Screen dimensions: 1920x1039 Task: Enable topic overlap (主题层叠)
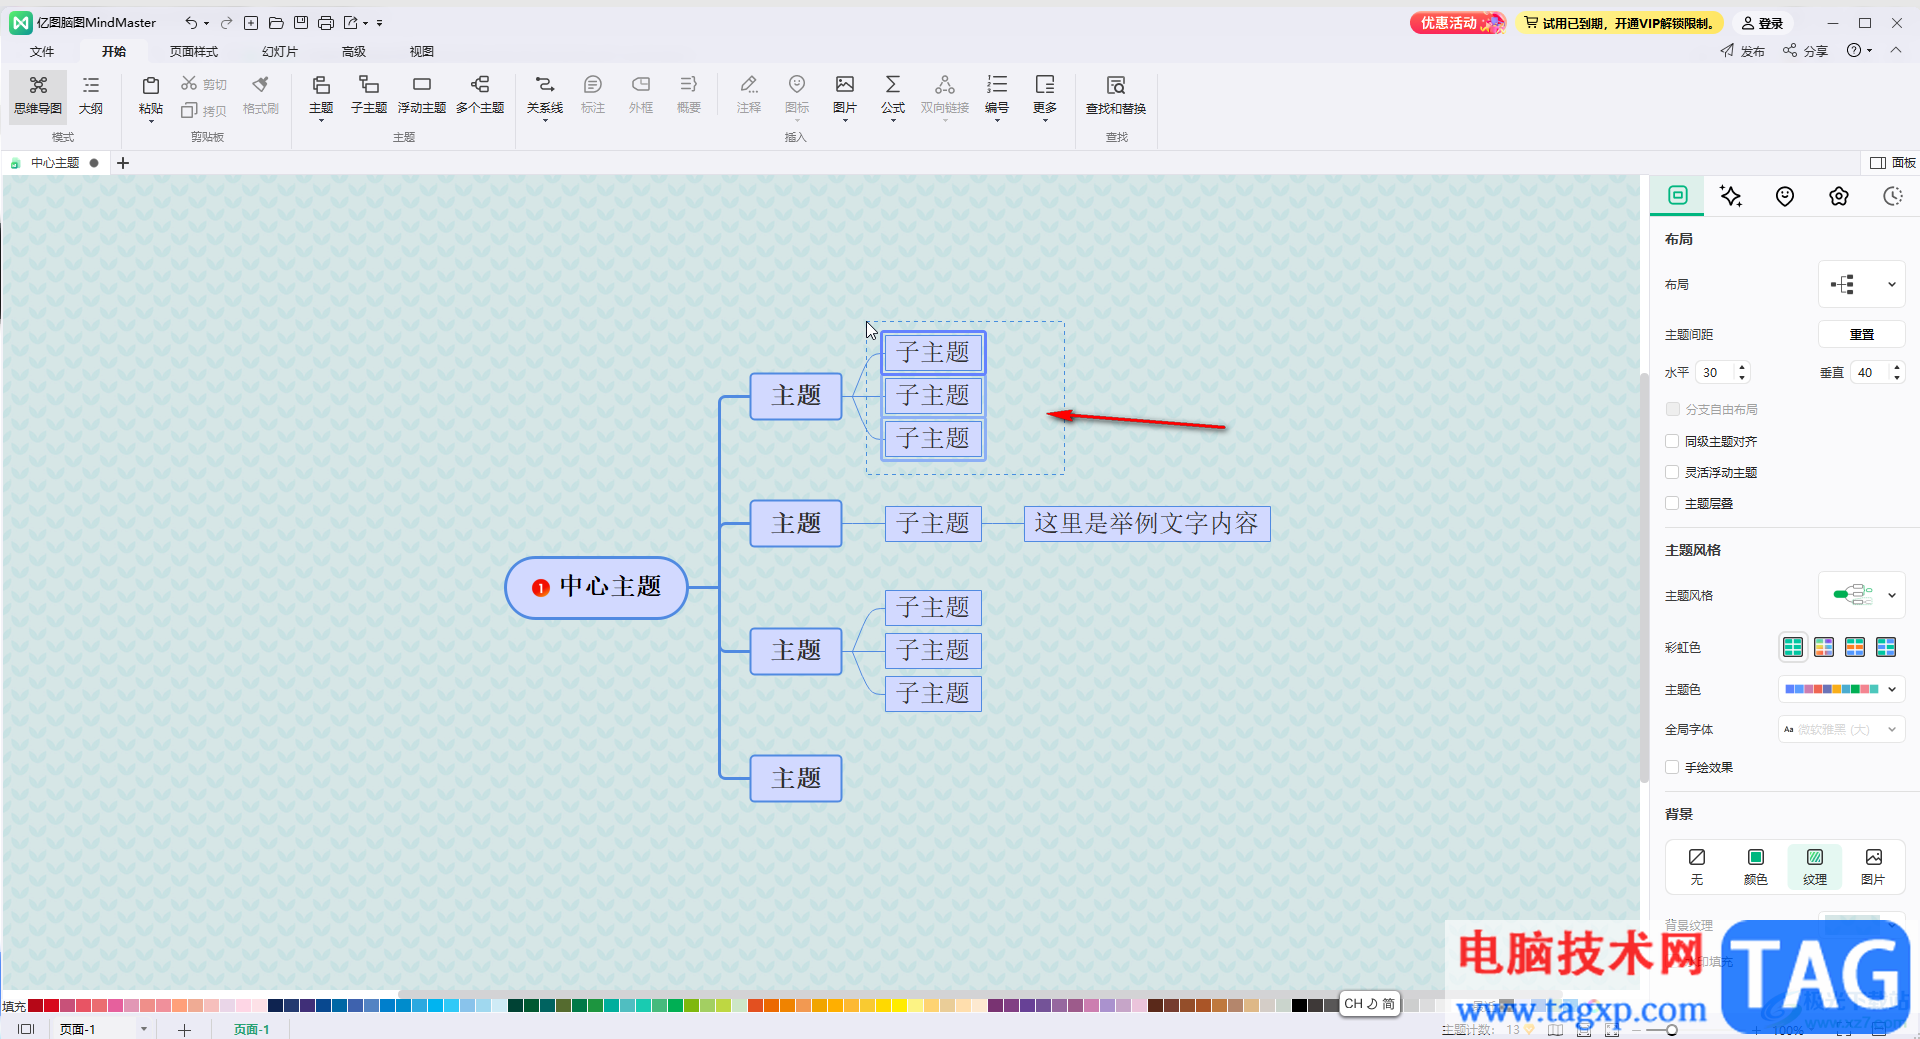point(1672,503)
